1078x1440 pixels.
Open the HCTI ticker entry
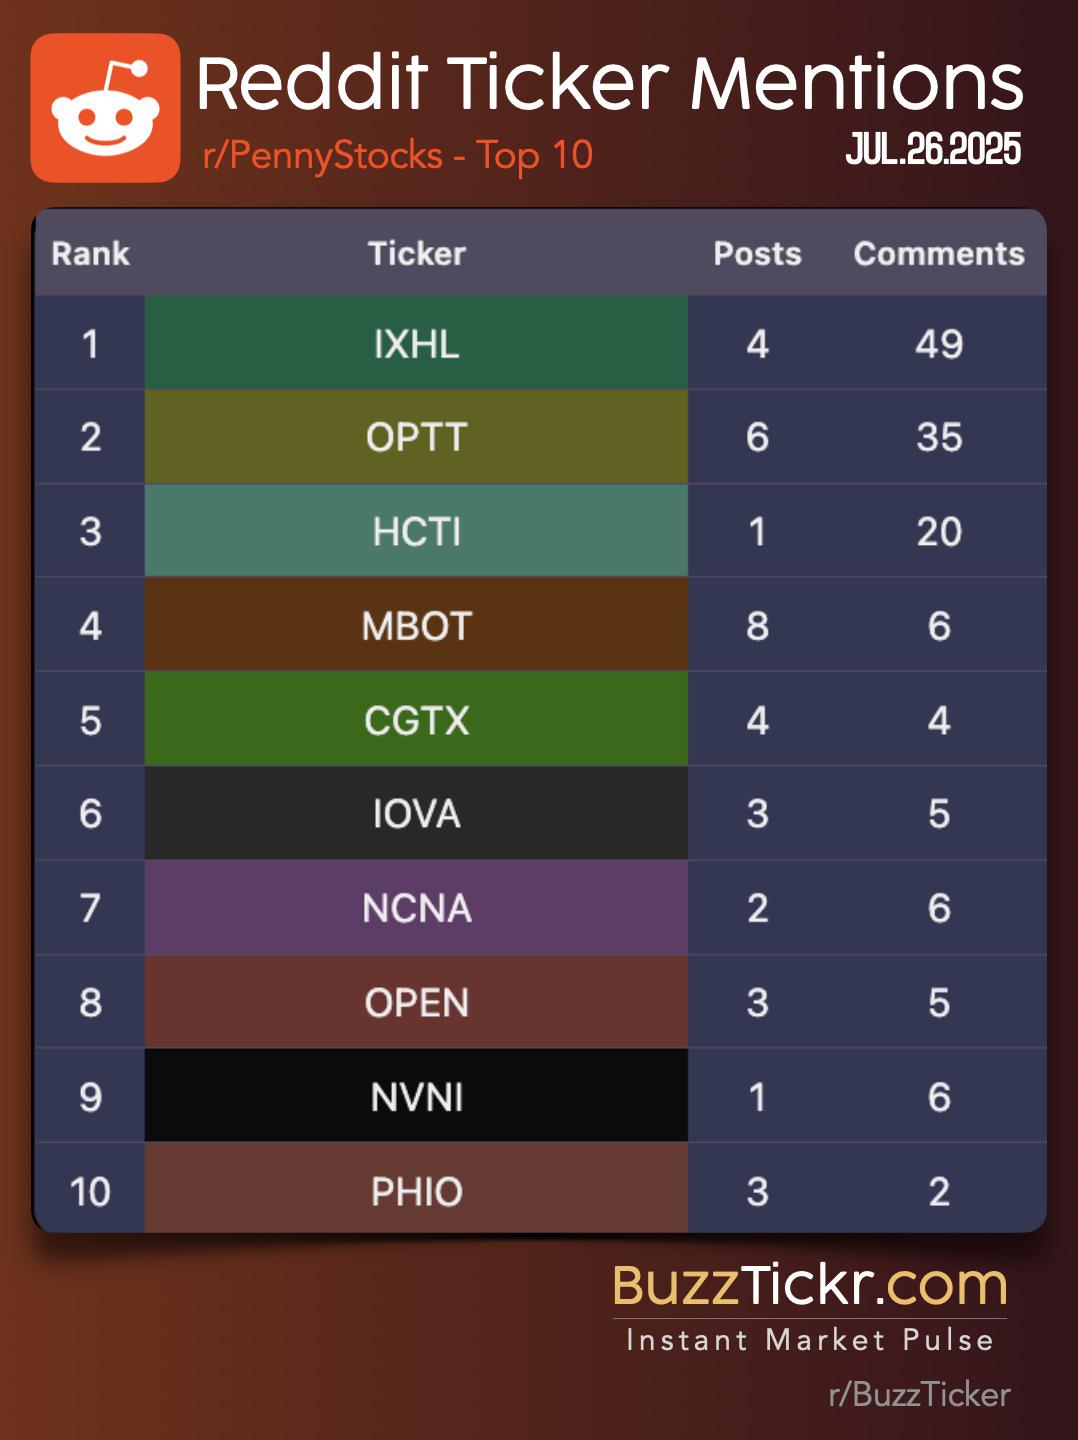coord(416,531)
